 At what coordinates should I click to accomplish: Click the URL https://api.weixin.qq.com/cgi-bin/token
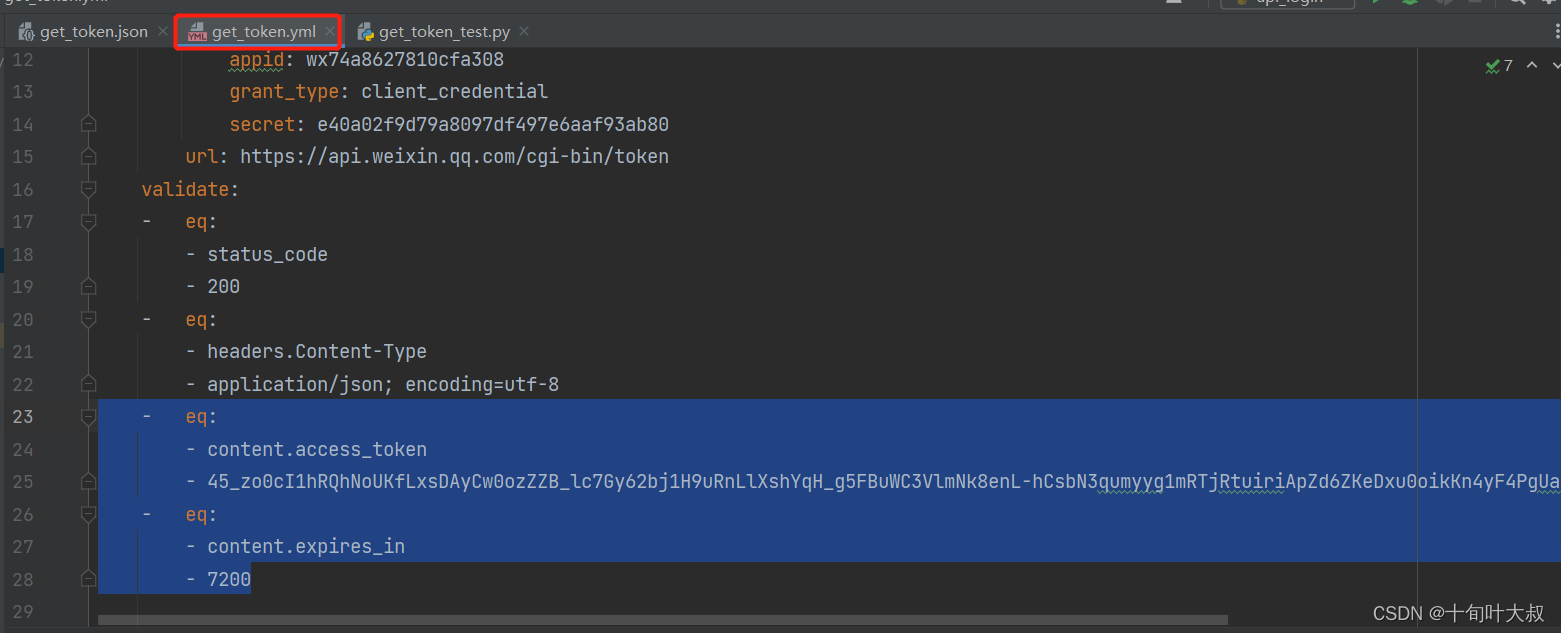click(x=455, y=157)
